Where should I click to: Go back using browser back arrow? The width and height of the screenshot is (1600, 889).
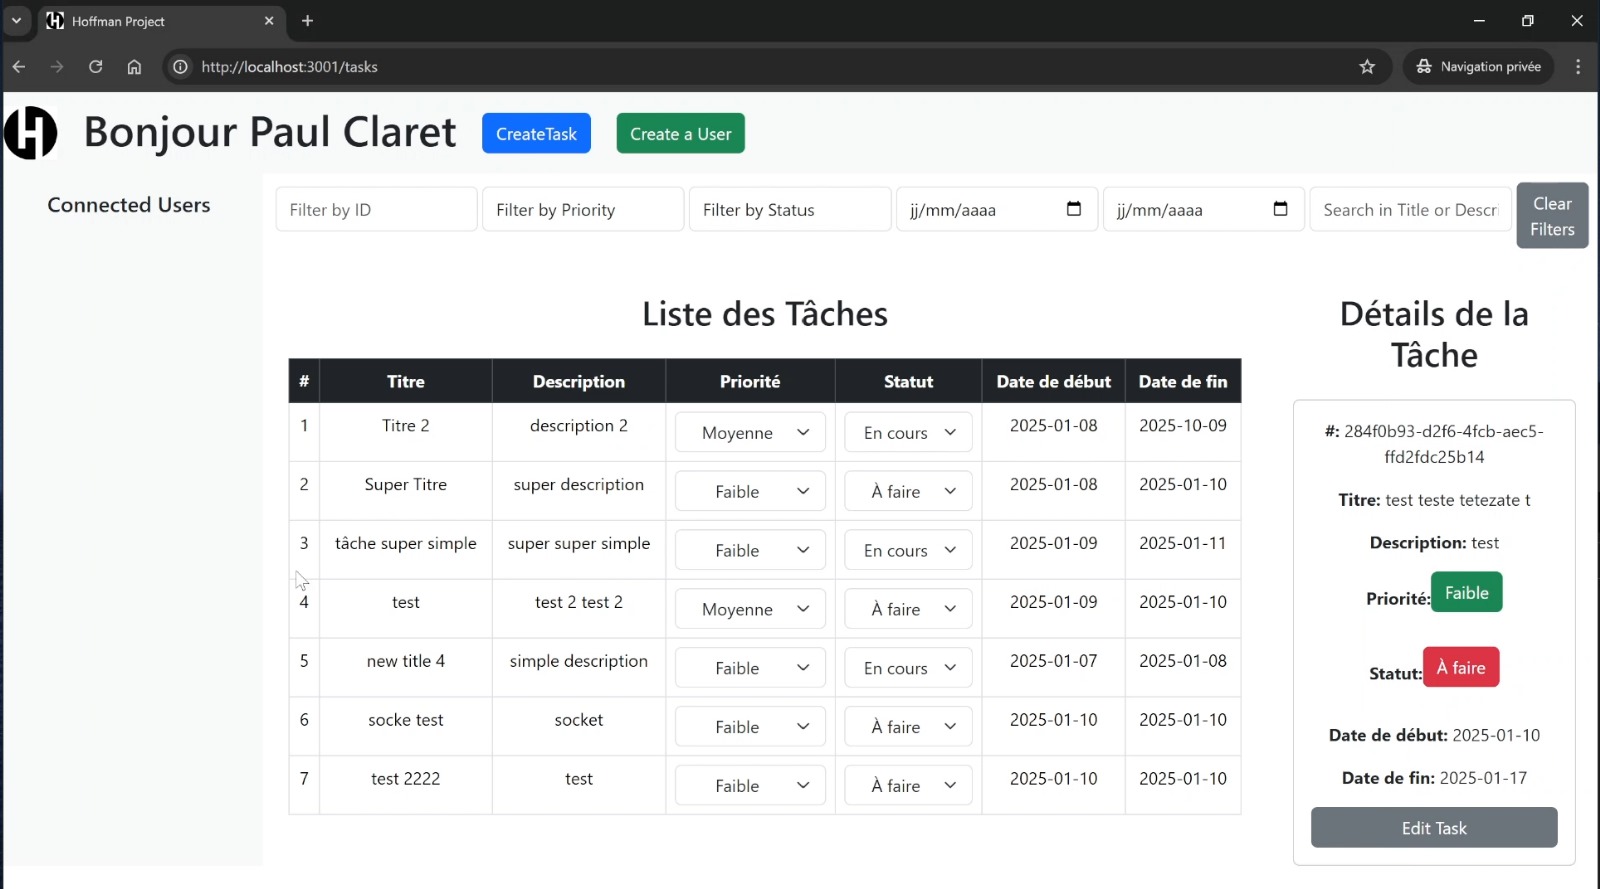point(19,67)
